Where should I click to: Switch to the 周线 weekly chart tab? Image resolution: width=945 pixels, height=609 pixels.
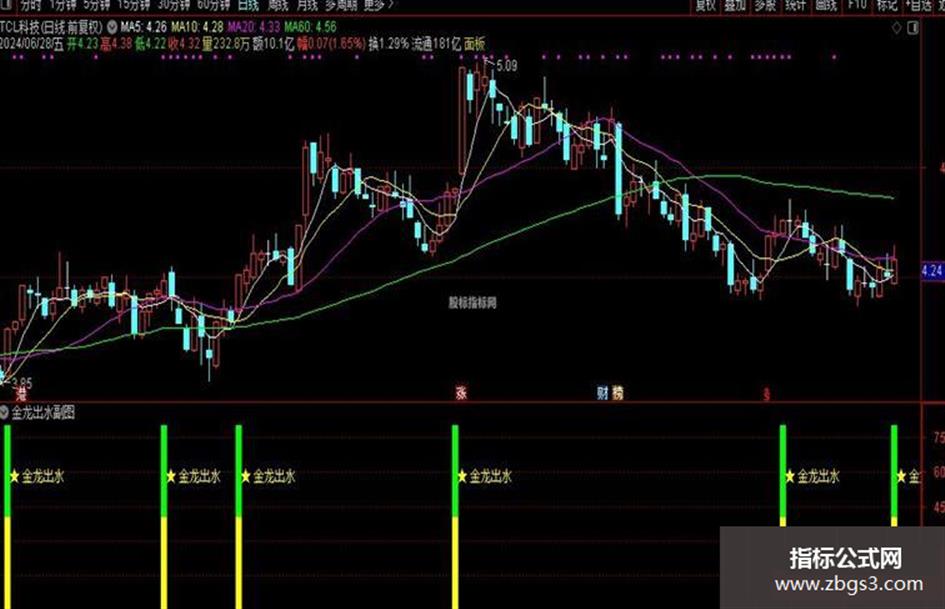point(278,5)
